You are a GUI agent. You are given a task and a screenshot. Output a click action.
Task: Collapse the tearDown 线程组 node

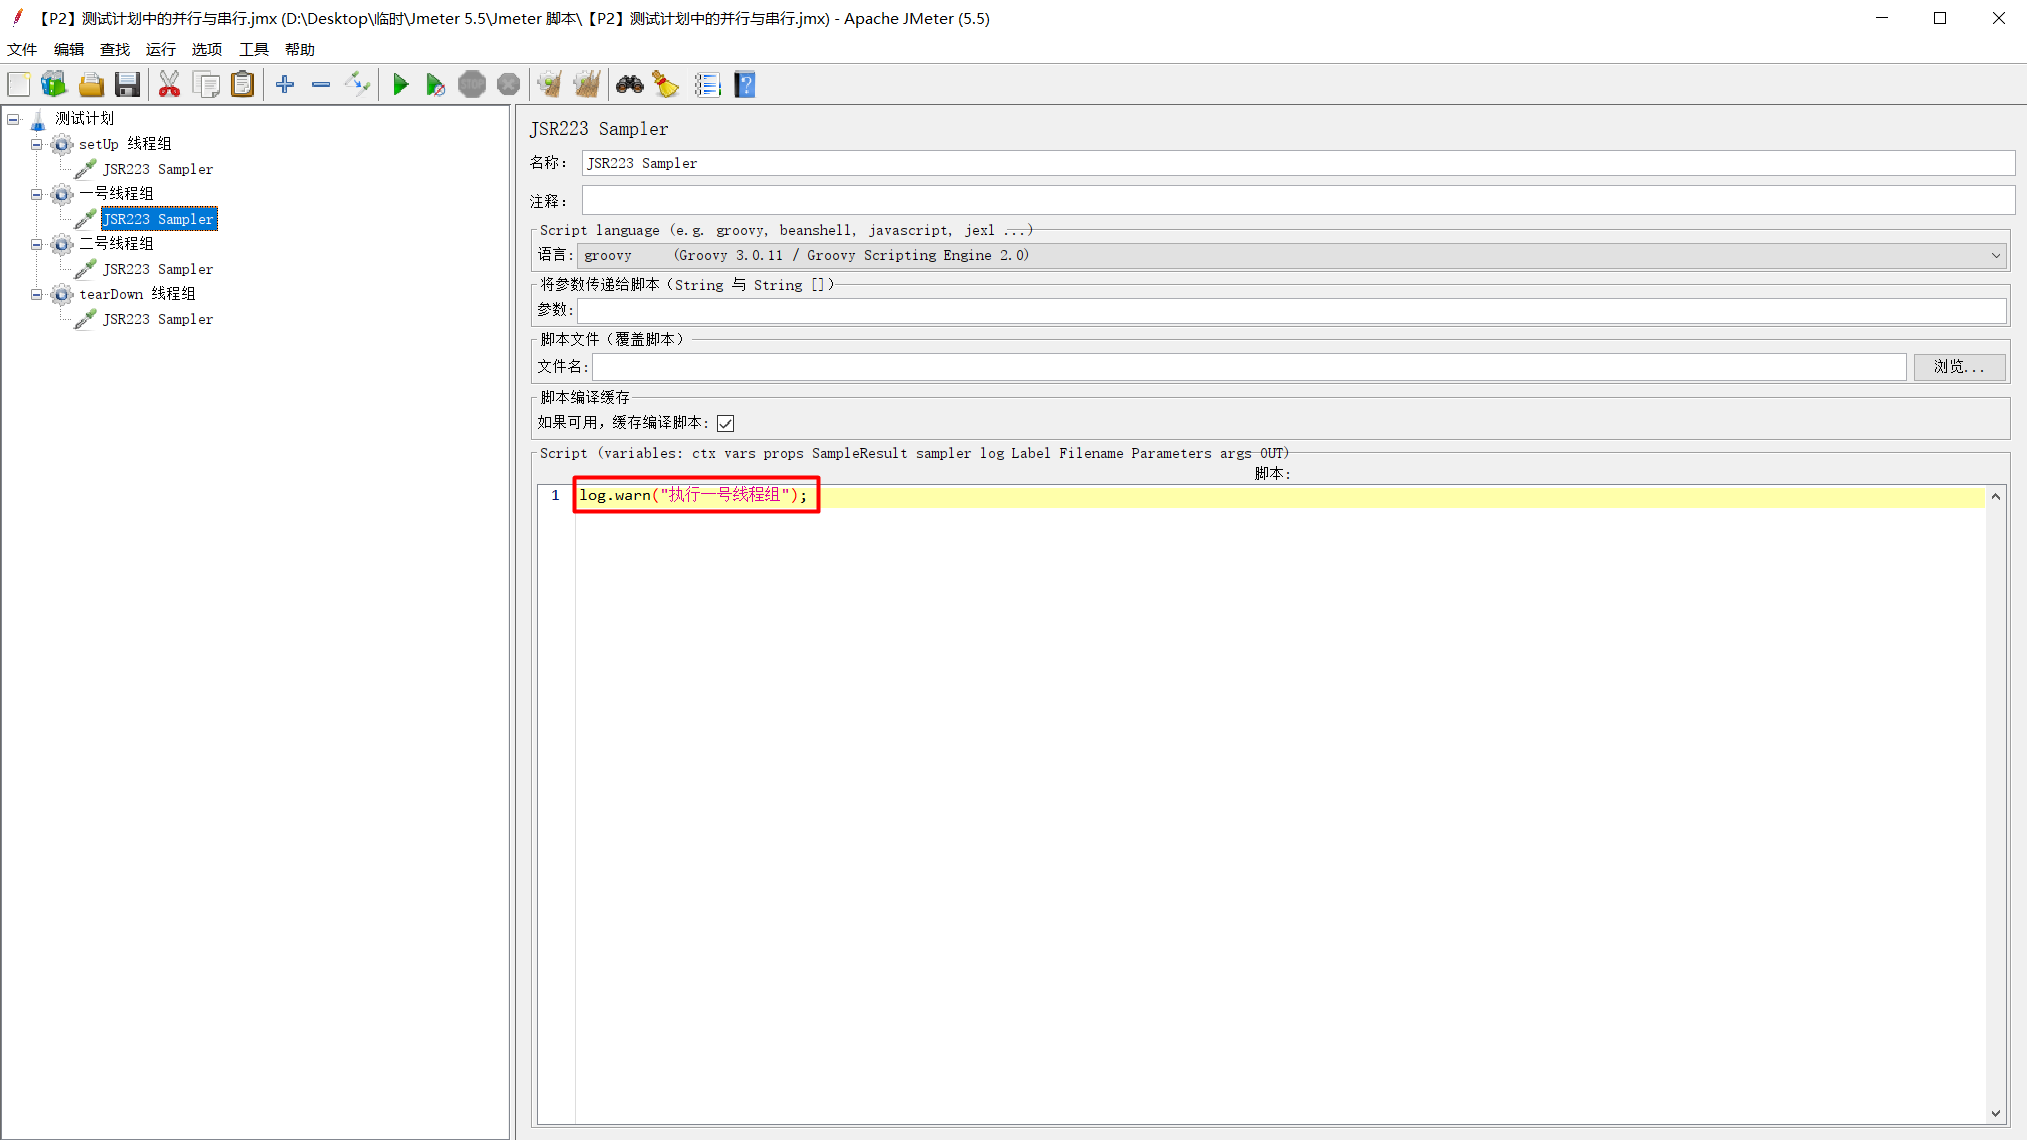(37, 294)
